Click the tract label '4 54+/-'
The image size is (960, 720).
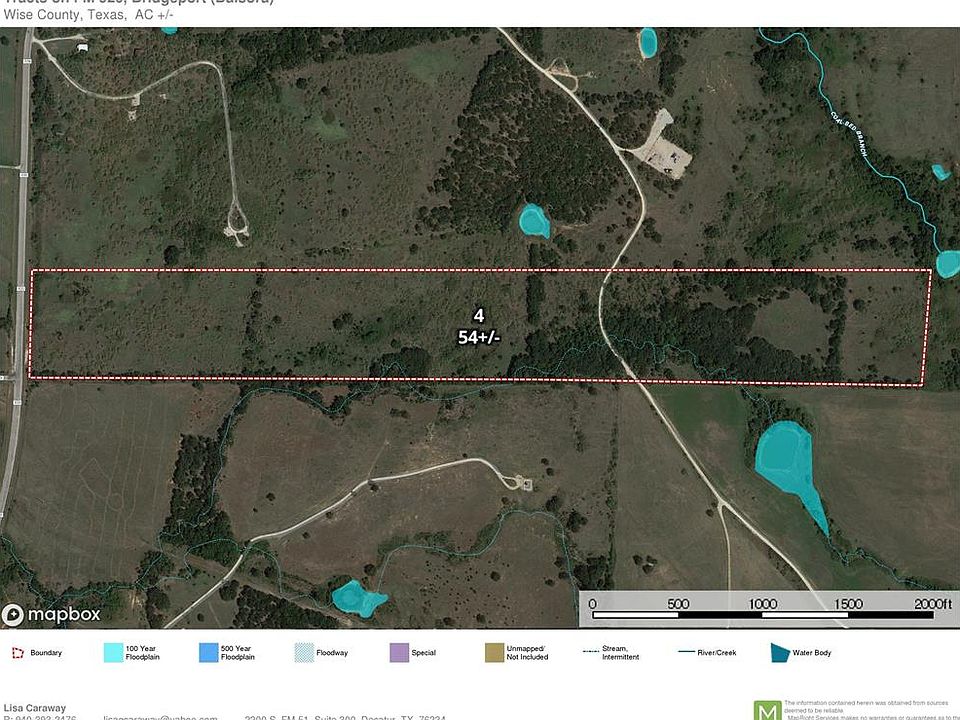pyautogui.click(x=478, y=327)
